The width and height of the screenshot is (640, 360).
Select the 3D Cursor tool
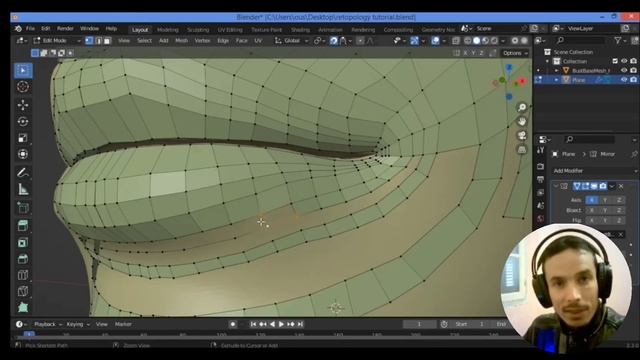tap(23, 87)
